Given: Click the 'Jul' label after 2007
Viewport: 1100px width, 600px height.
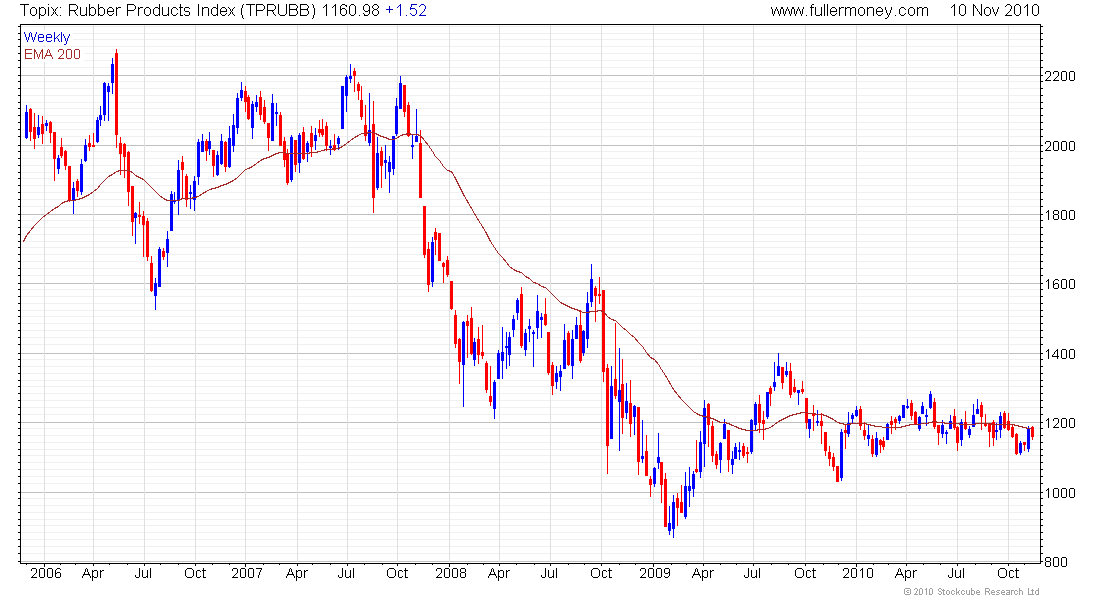Looking at the screenshot, I should click(346, 573).
